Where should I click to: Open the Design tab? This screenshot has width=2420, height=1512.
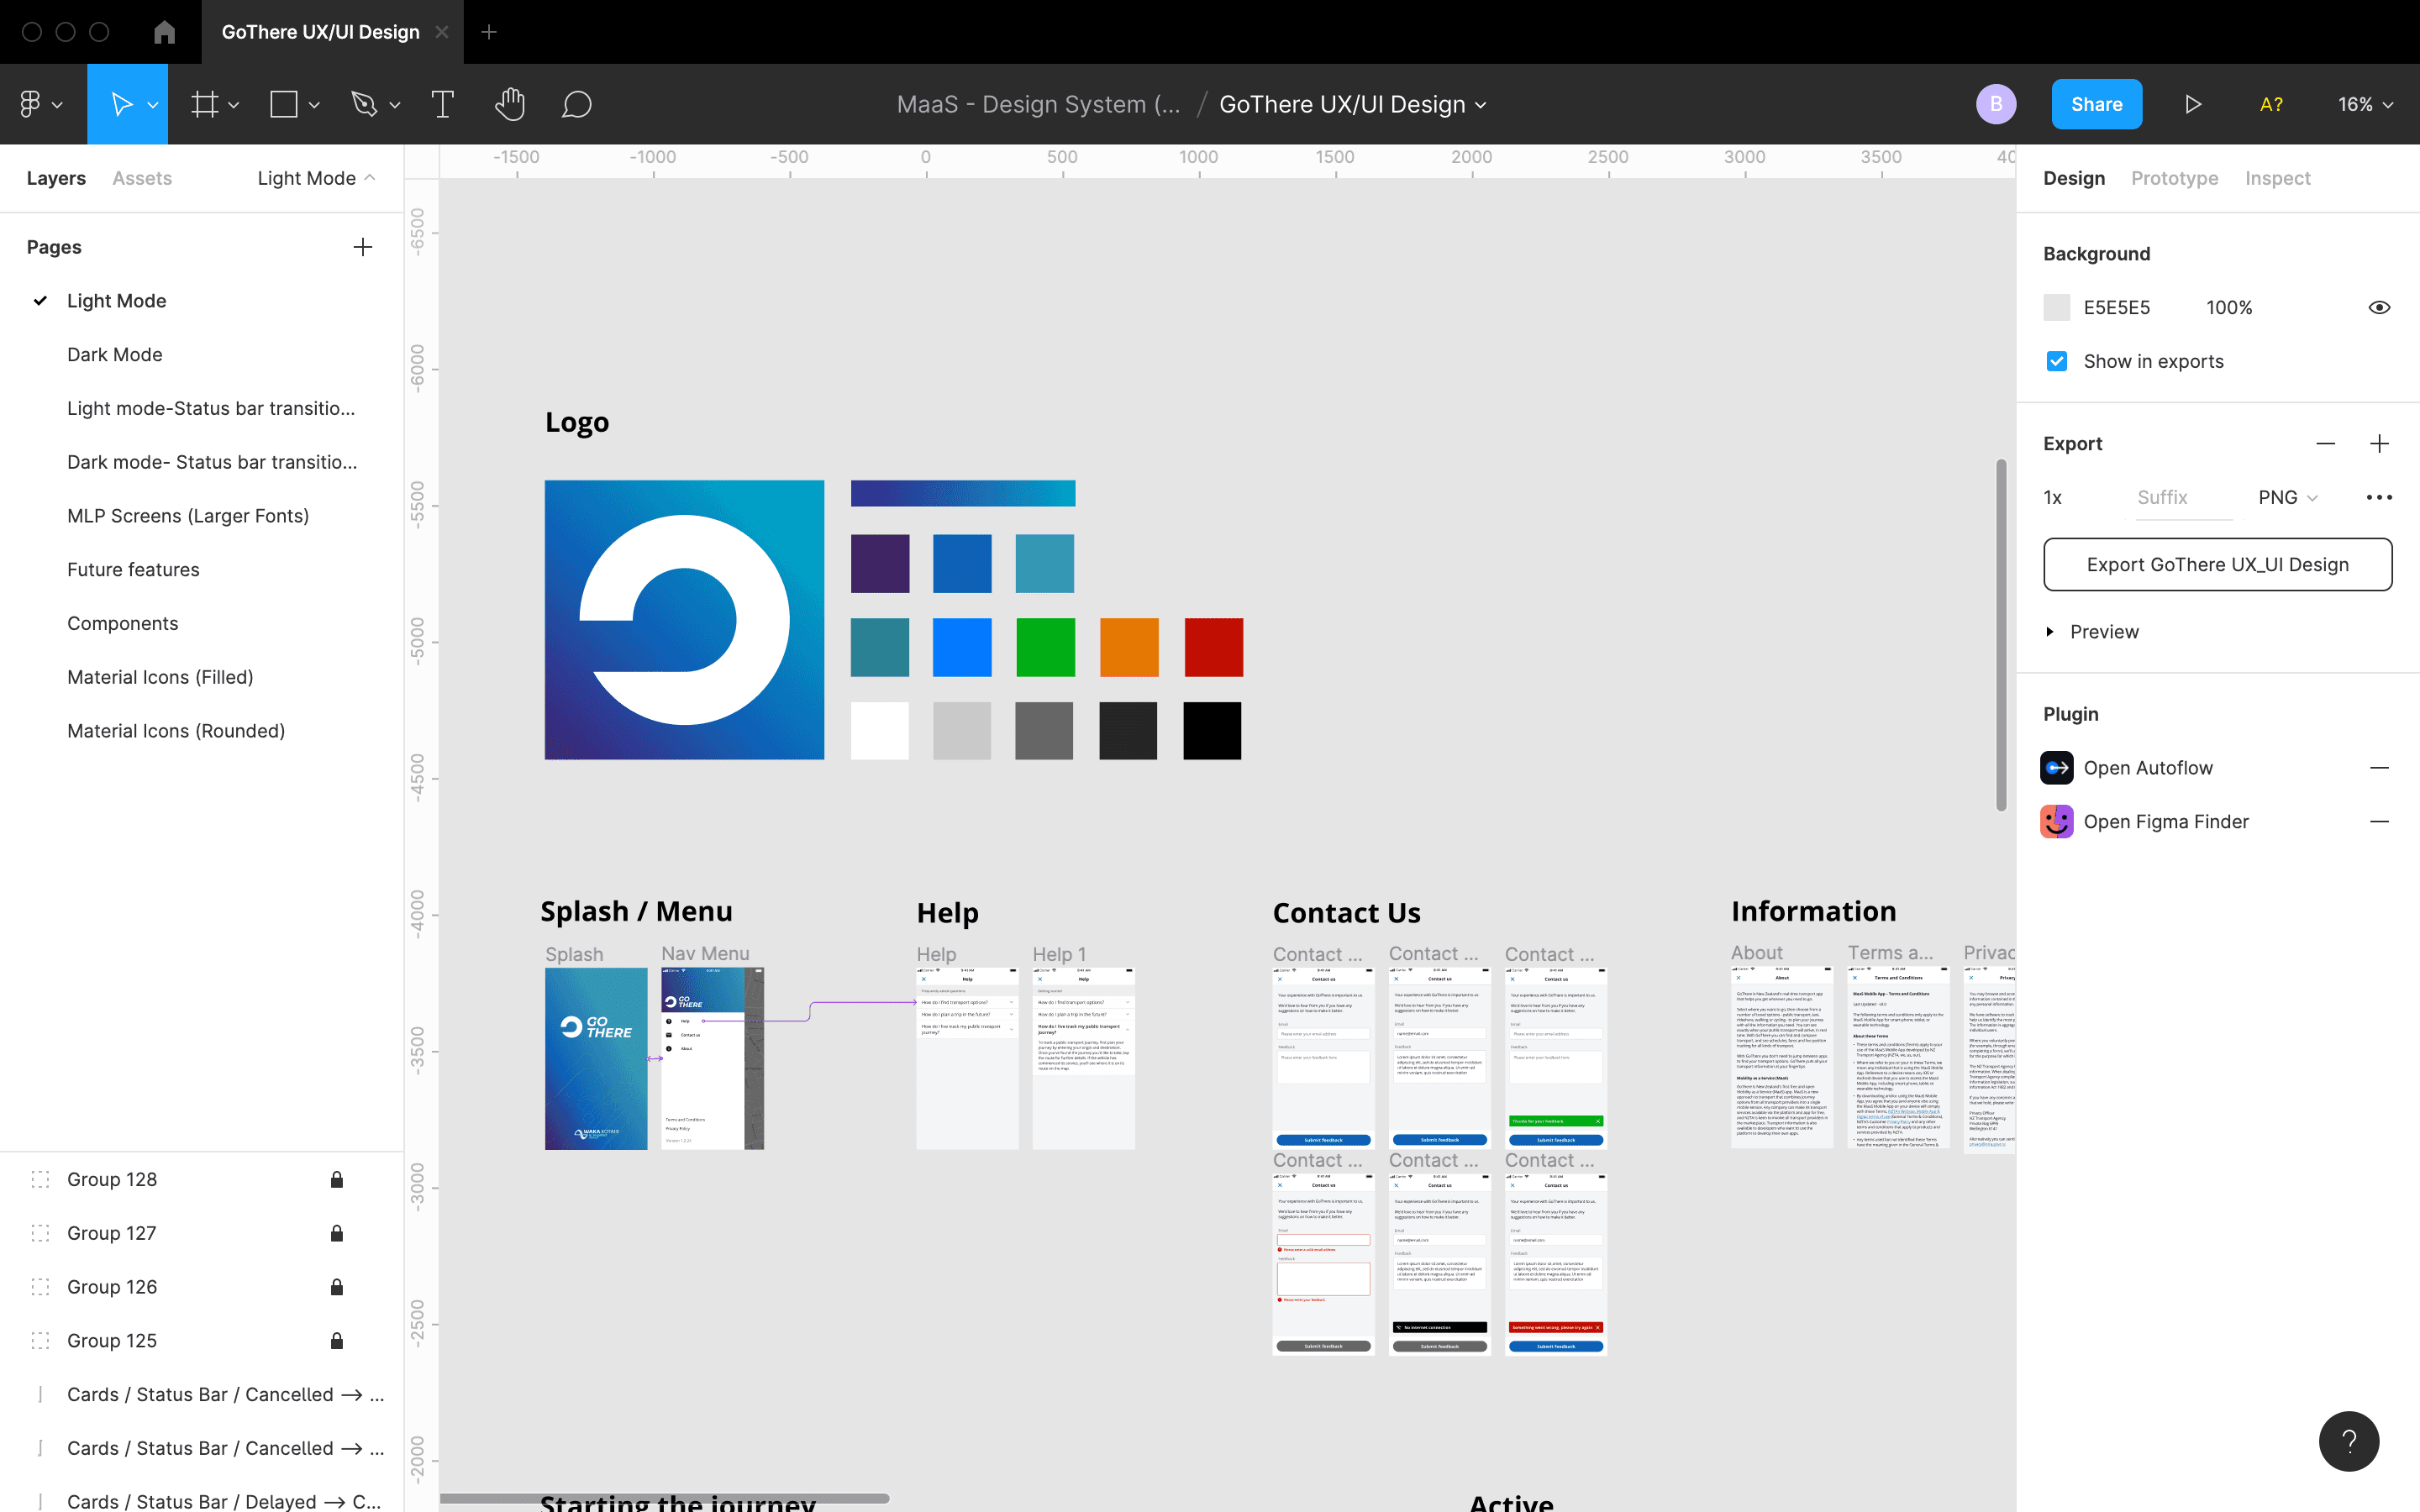2073,178
